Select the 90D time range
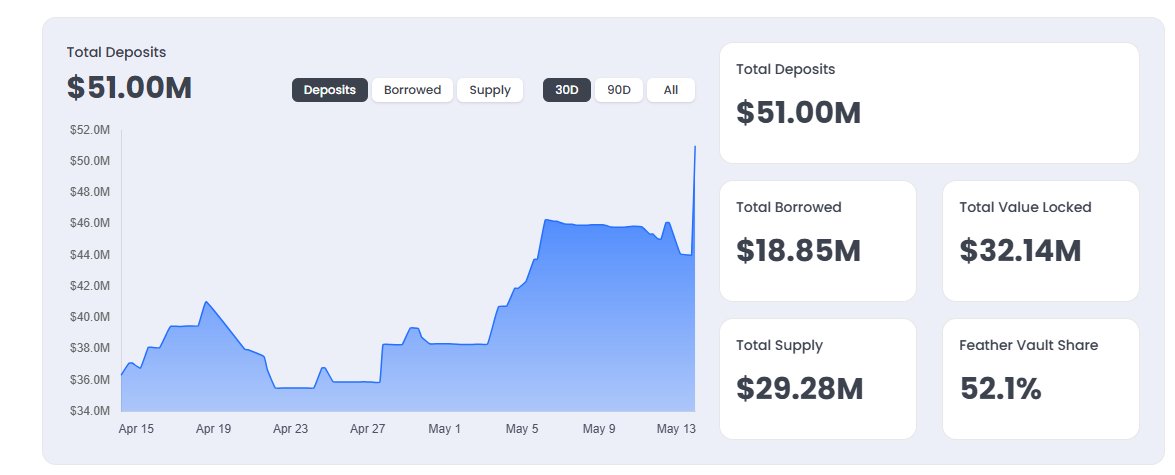The width and height of the screenshot is (1175, 475). [619, 90]
